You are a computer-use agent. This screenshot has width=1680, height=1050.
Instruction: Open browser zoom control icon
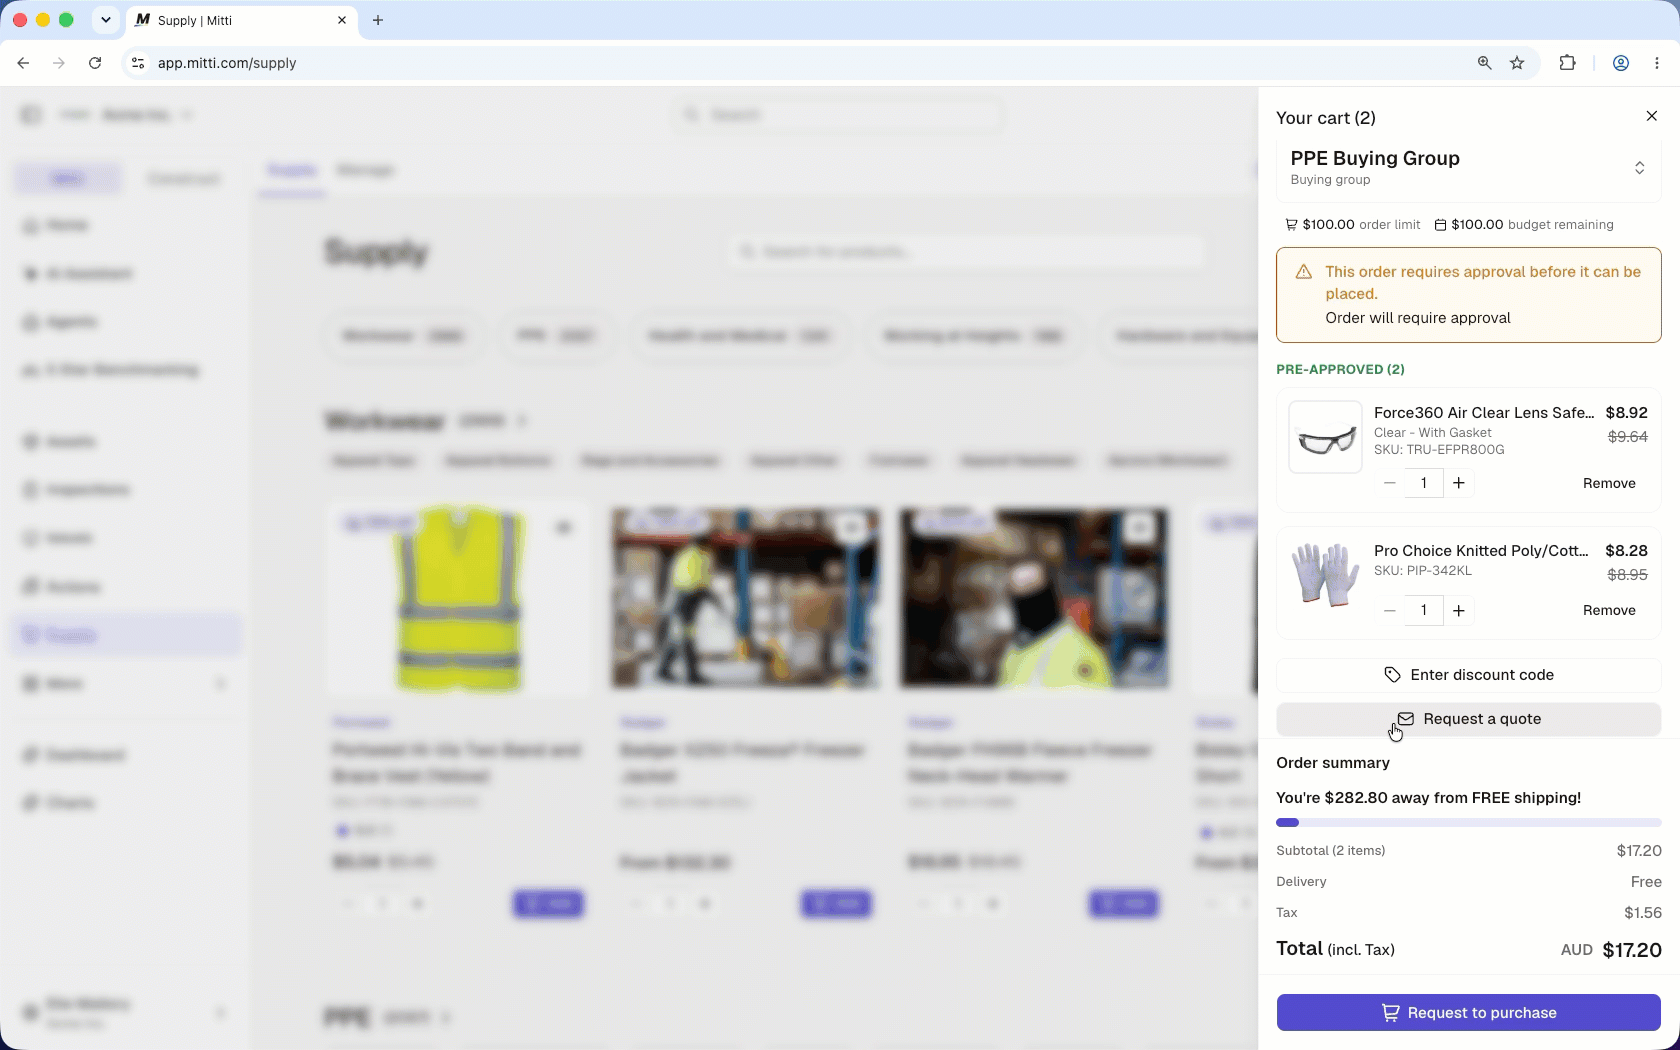pos(1484,63)
